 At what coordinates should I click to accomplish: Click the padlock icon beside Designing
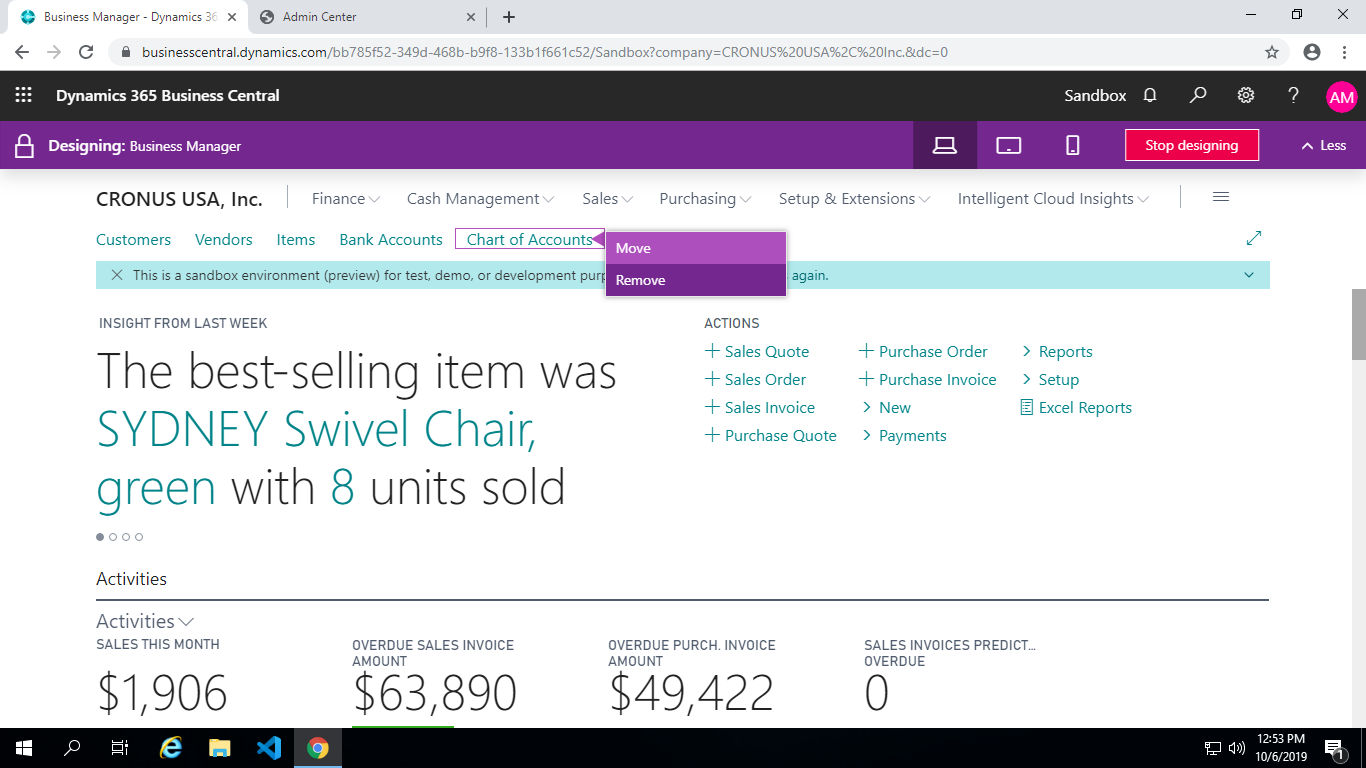click(24, 146)
